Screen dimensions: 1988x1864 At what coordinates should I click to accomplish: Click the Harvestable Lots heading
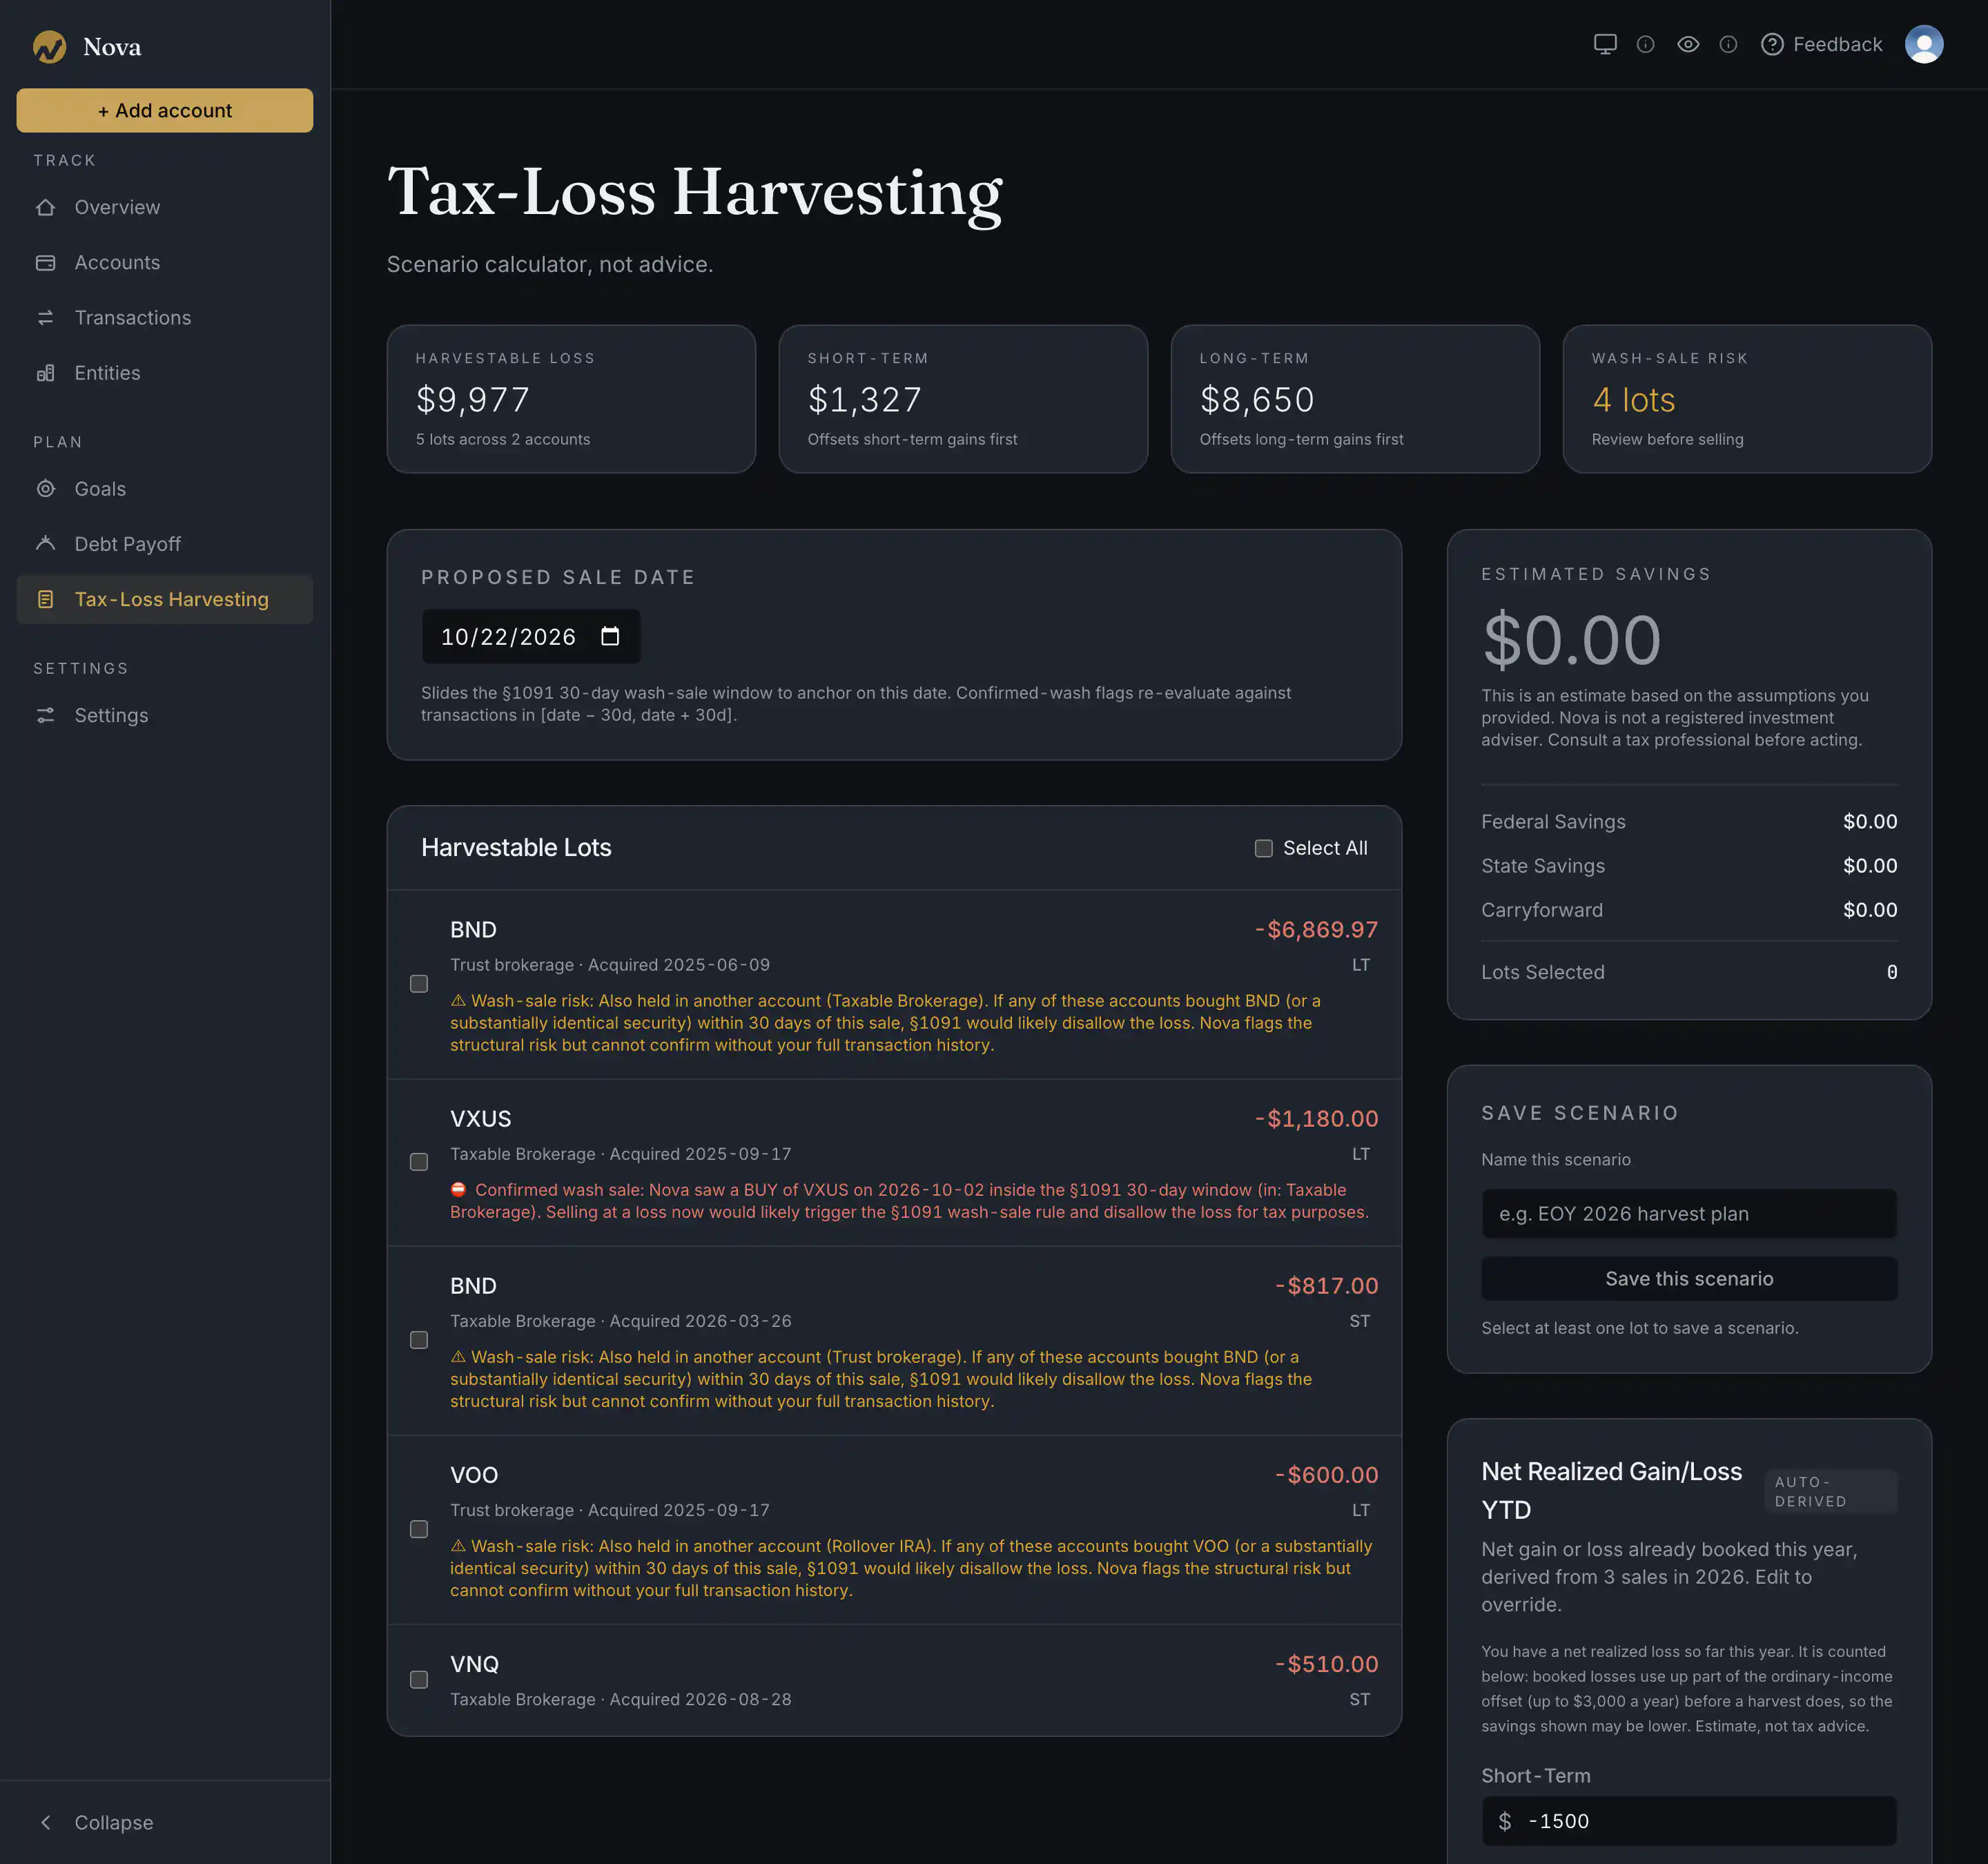coord(516,847)
